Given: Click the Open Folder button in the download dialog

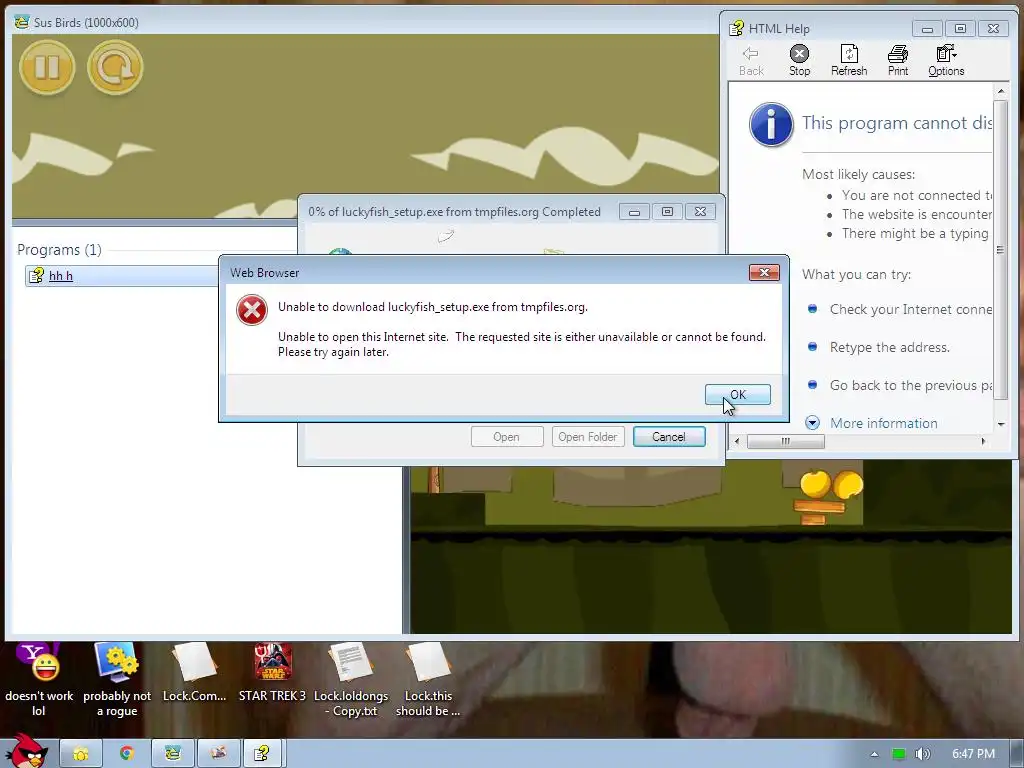Looking at the screenshot, I should [588, 437].
